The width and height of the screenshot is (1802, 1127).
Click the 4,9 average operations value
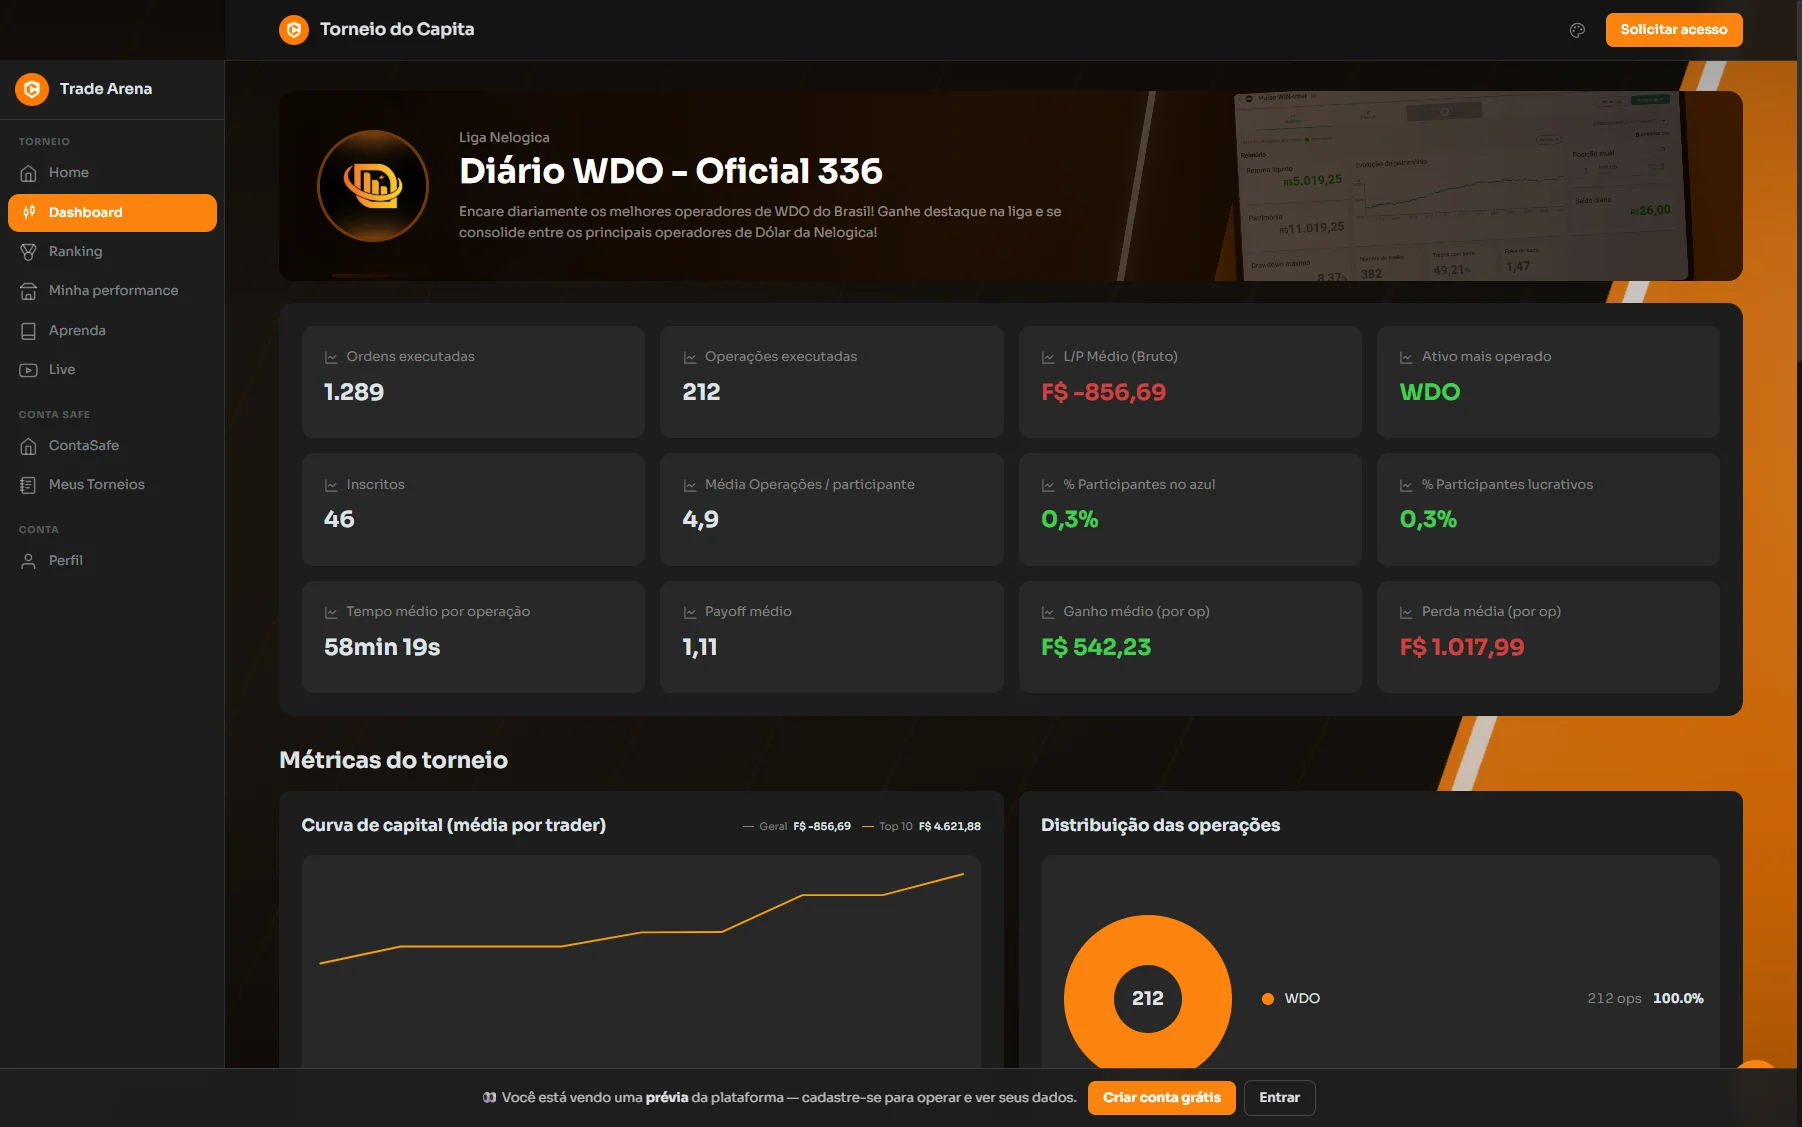click(x=701, y=519)
